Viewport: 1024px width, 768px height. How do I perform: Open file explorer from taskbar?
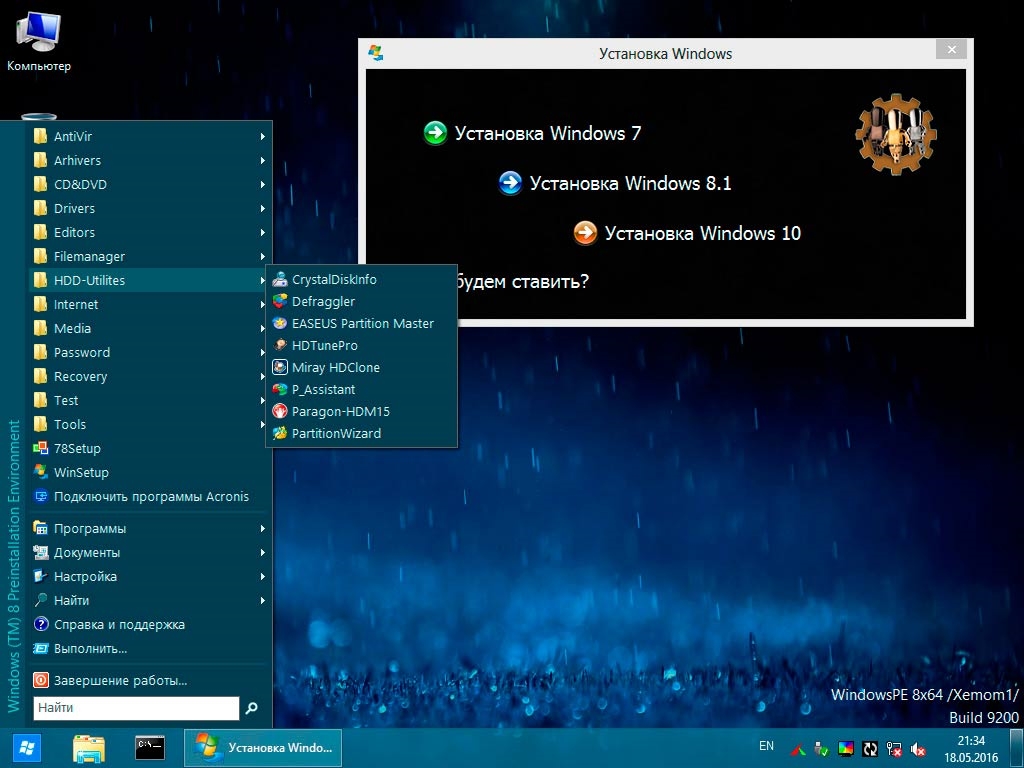89,748
